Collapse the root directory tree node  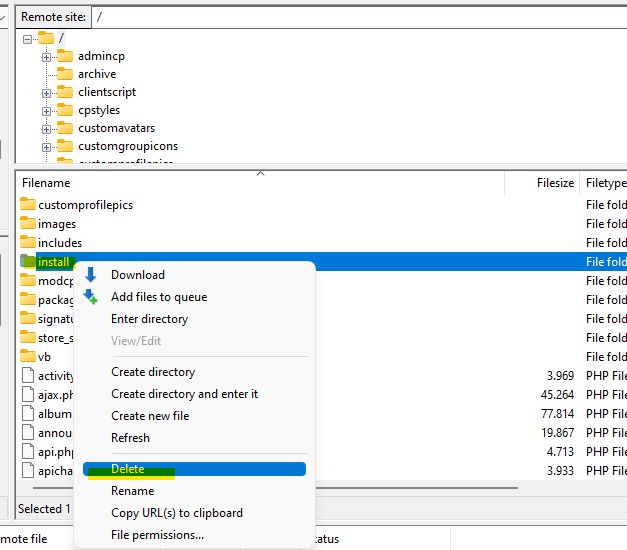[x=28, y=39]
